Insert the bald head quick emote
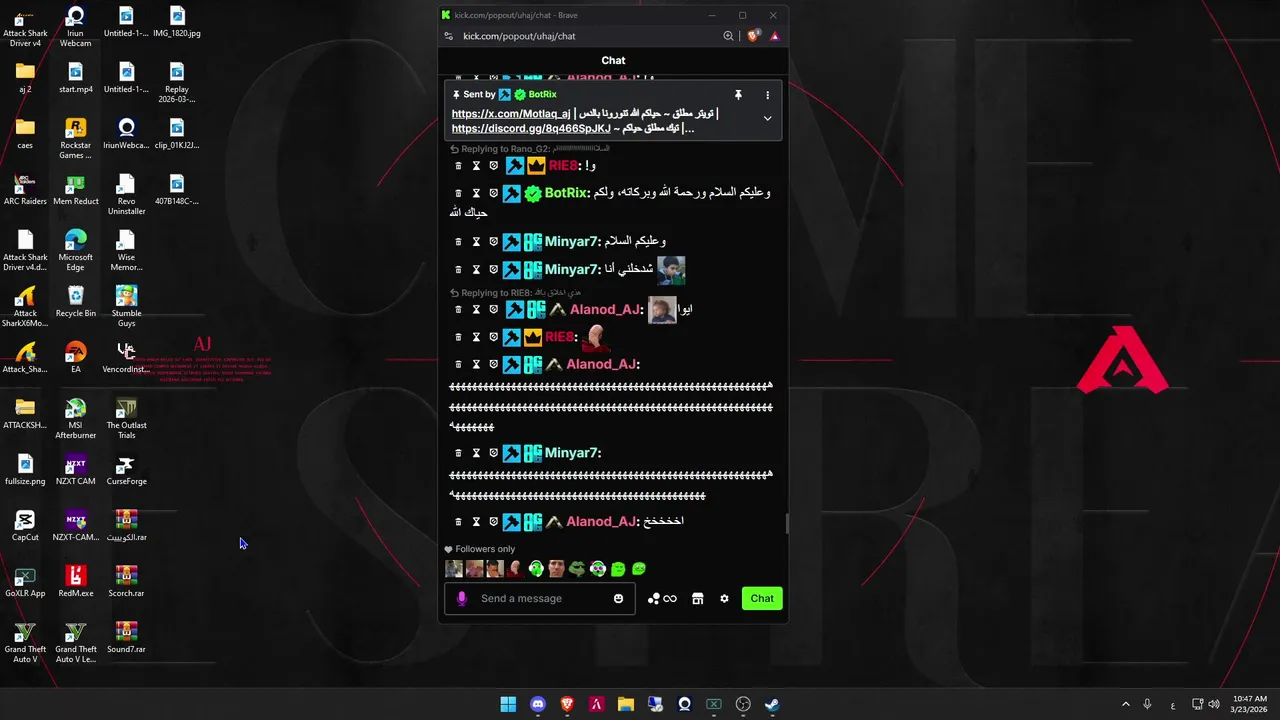The width and height of the screenshot is (1280, 720). [x=515, y=569]
